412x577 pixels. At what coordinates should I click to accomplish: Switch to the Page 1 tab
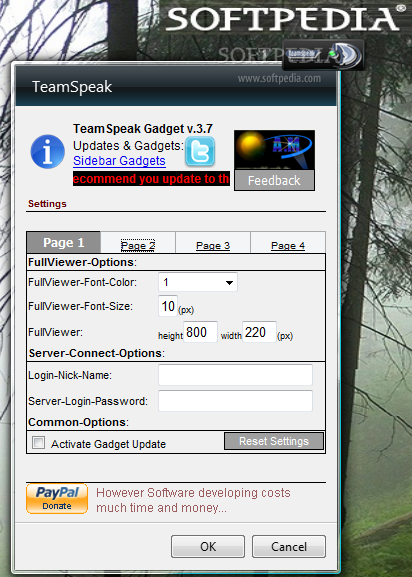[64, 243]
